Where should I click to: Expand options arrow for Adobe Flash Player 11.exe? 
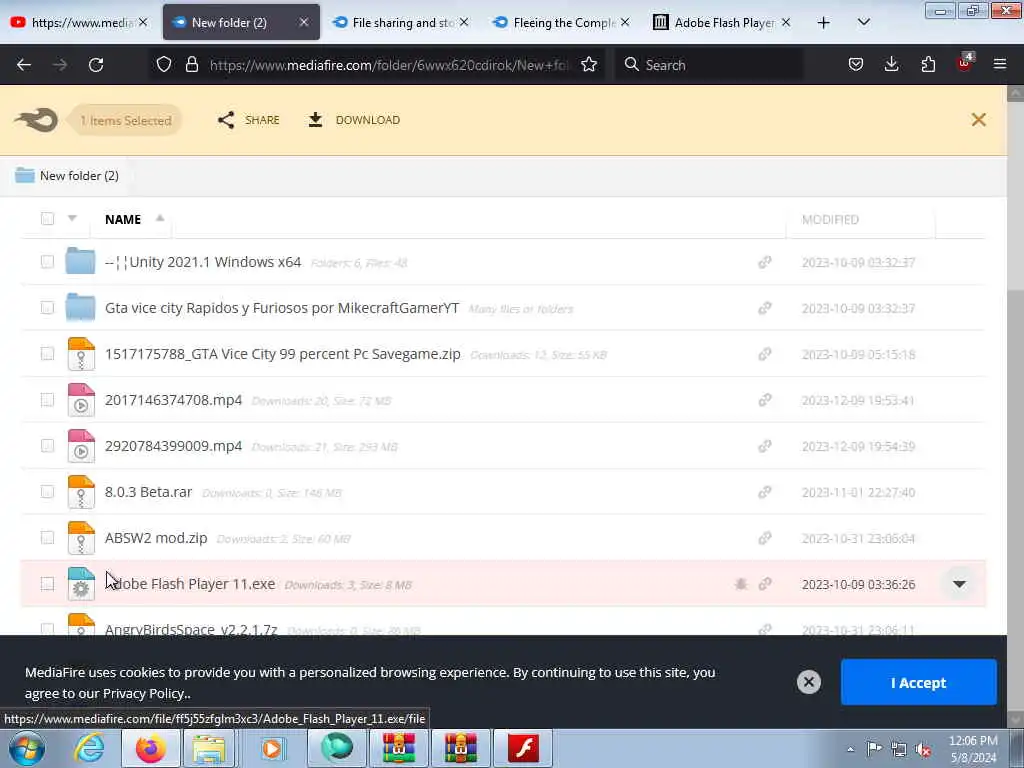click(959, 584)
